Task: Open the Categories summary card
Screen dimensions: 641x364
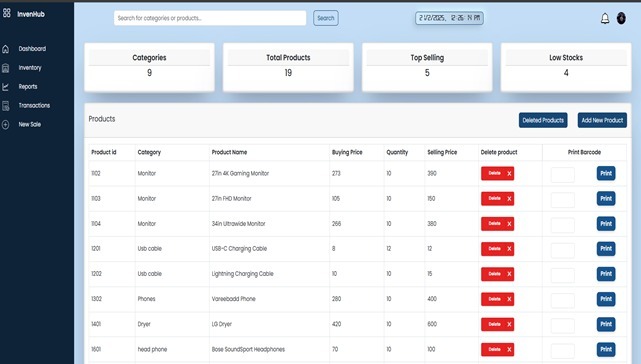Action: (149, 67)
